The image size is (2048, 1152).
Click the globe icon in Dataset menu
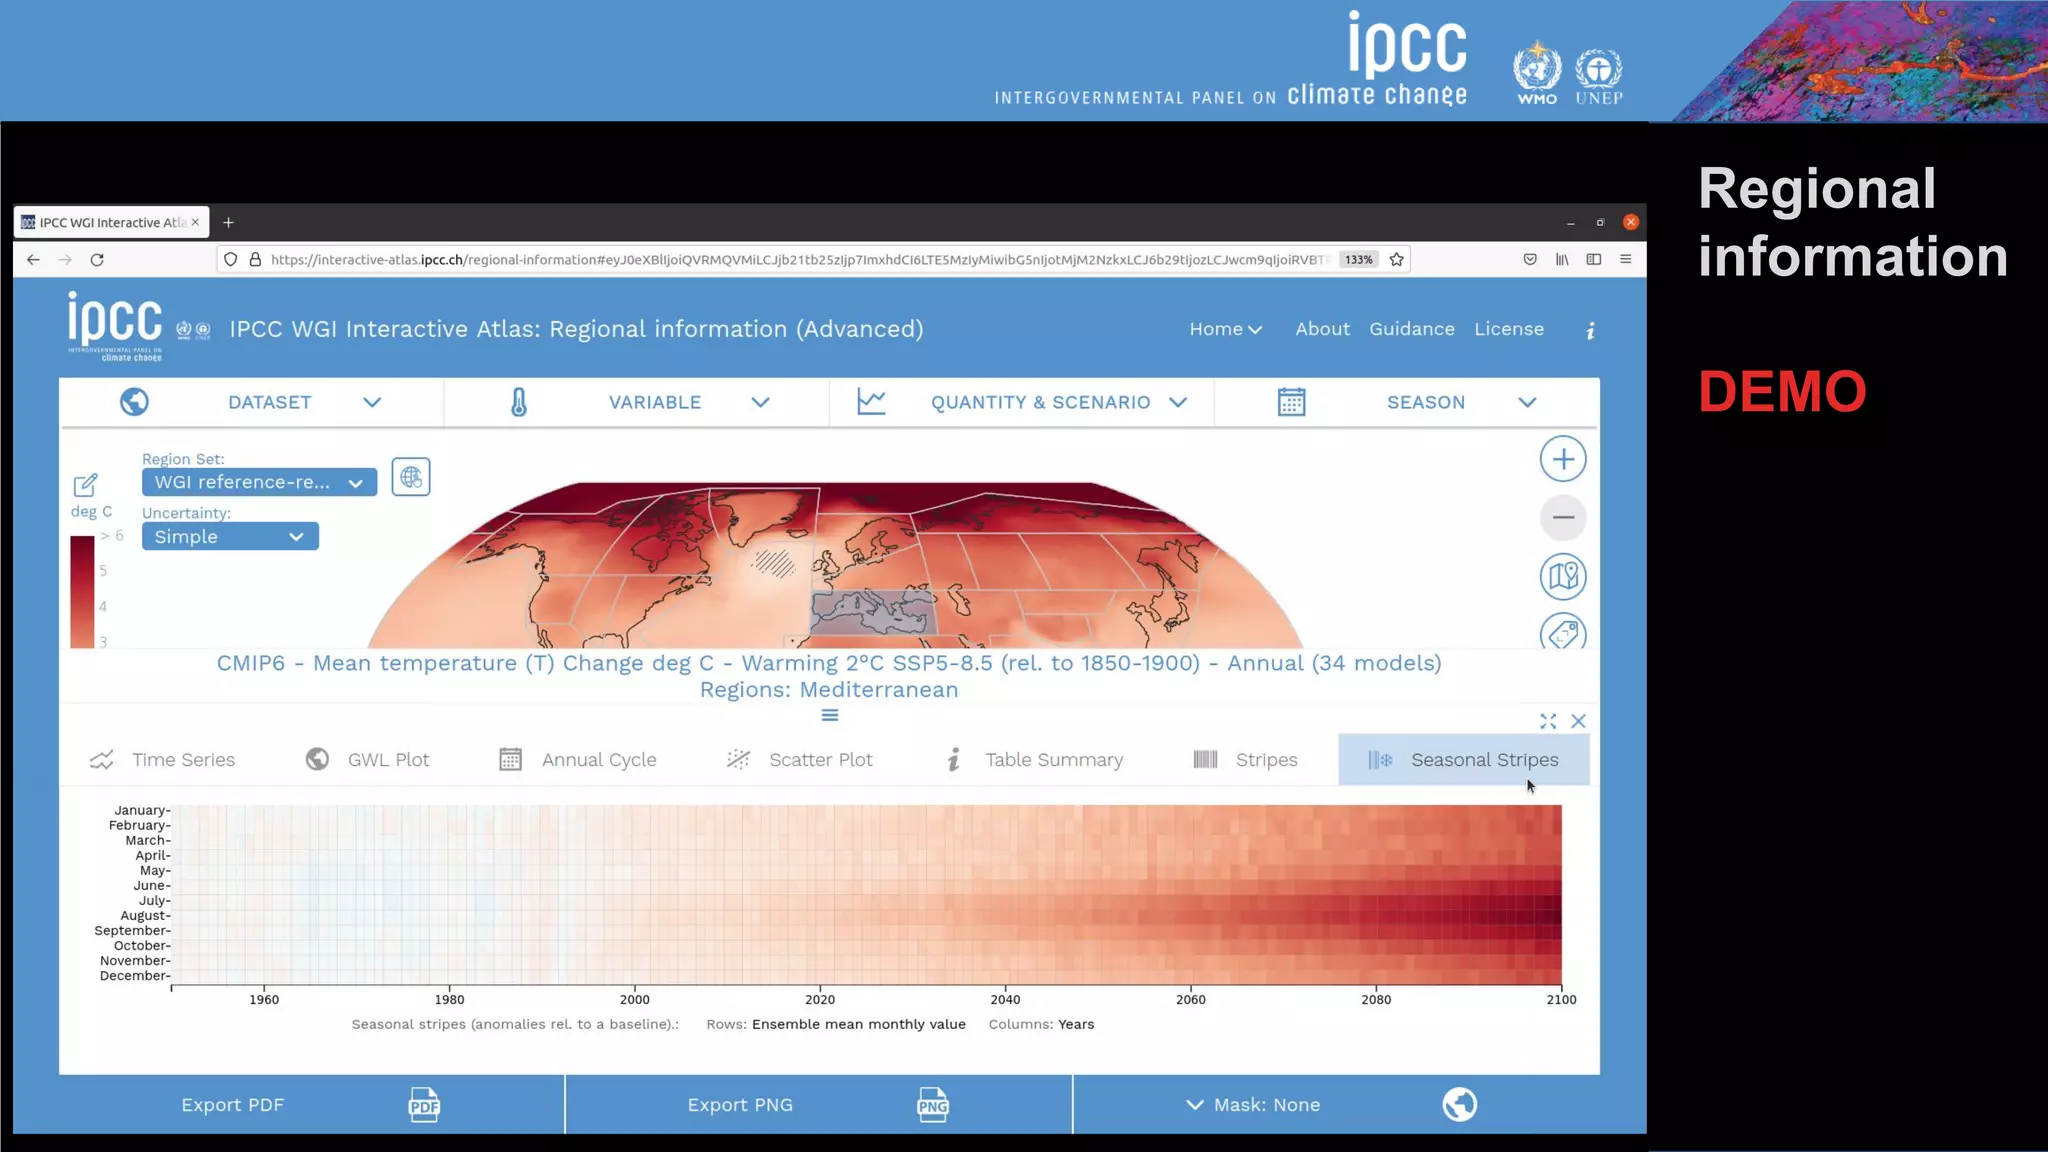[x=134, y=402]
